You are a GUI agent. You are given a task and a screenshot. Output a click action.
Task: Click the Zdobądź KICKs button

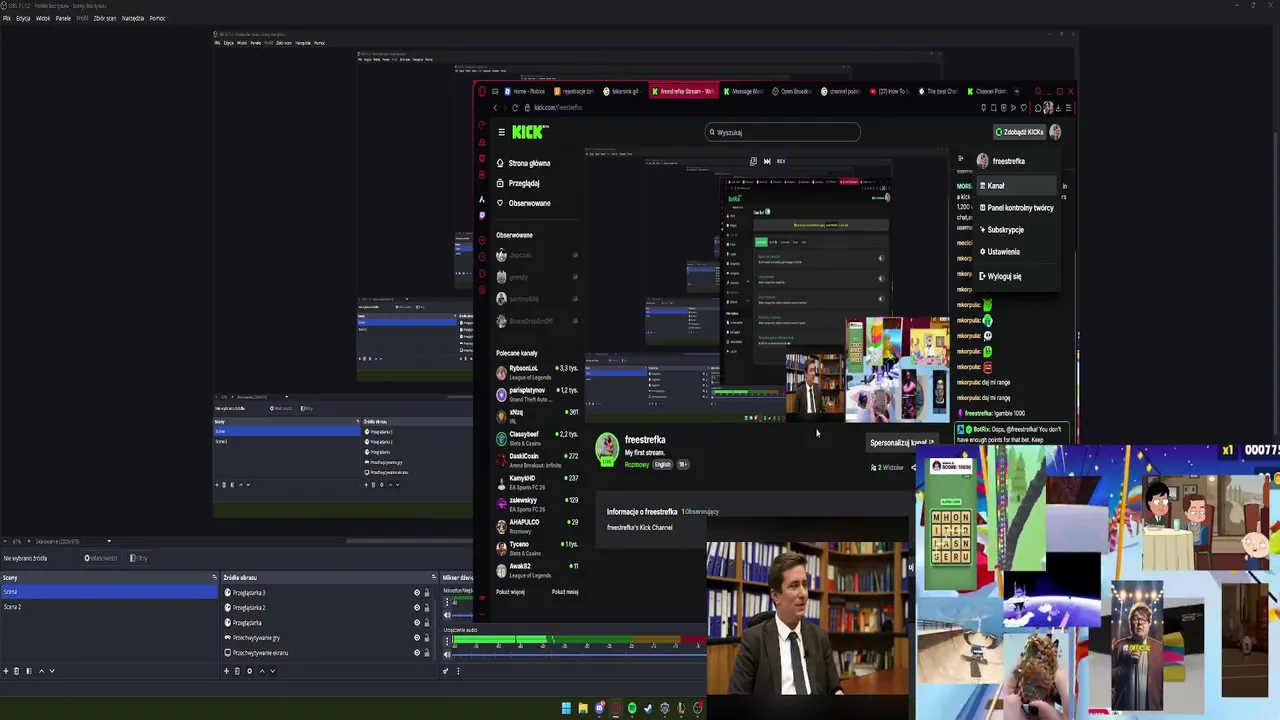tap(1019, 132)
